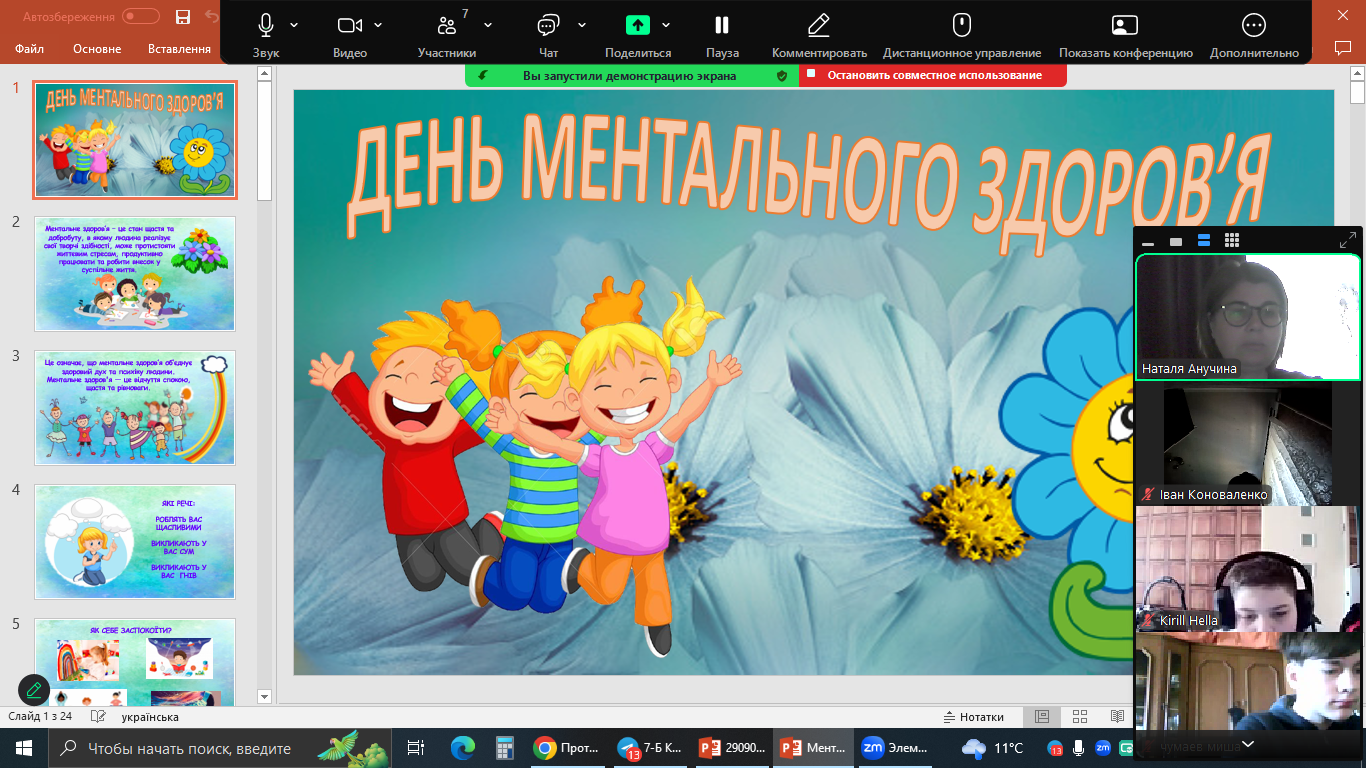1366x768 pixels.
Task: Switch to Zoom Элем... taskbar item
Action: coord(895,748)
